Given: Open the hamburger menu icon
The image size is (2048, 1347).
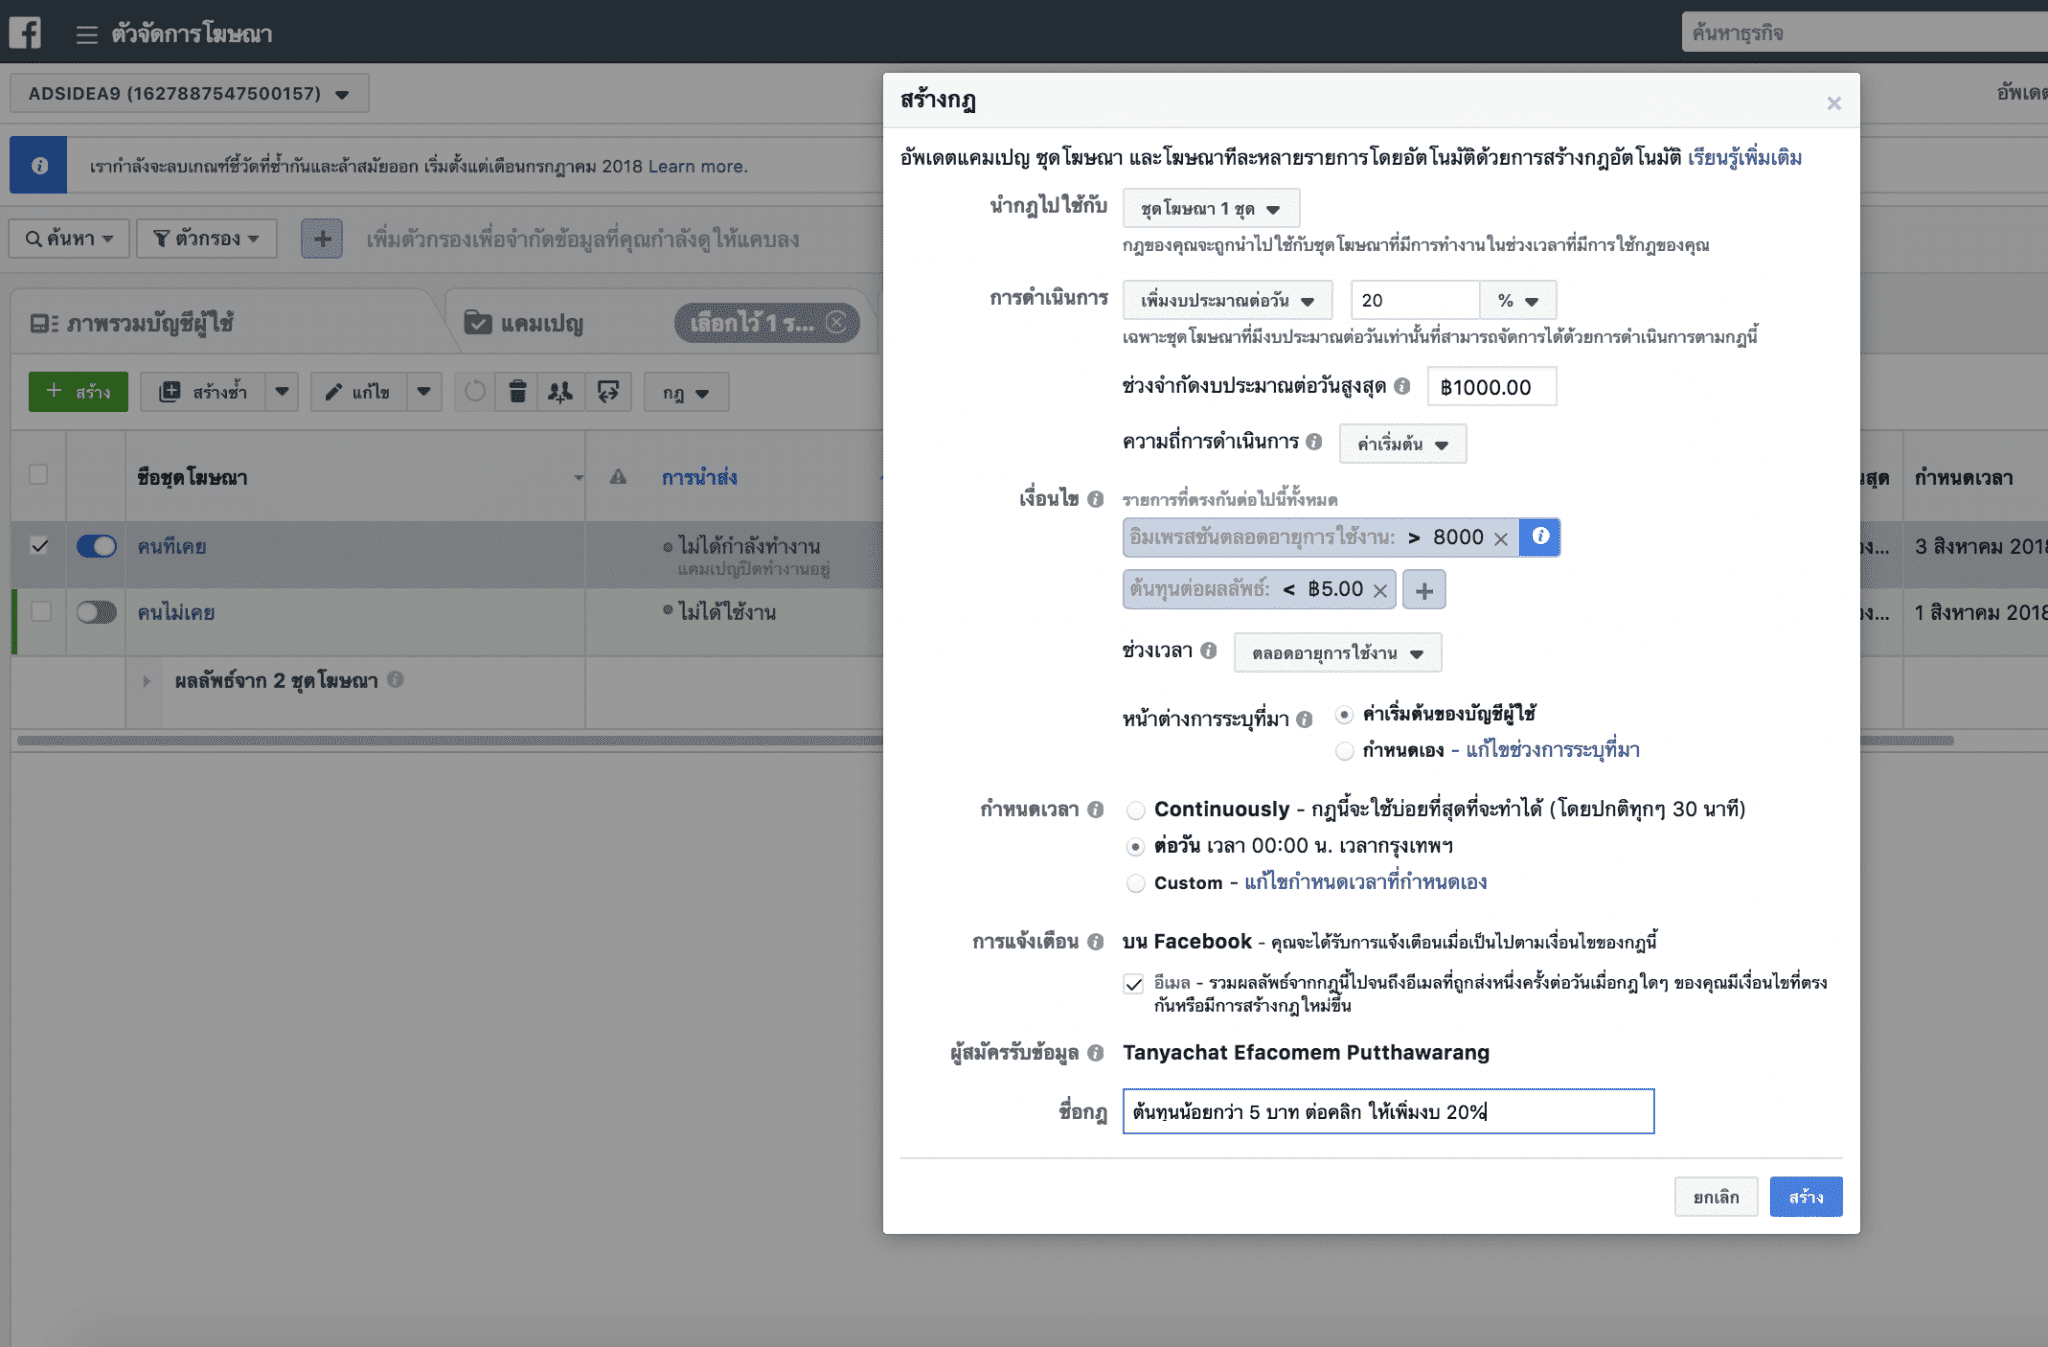Looking at the screenshot, I should point(87,35).
